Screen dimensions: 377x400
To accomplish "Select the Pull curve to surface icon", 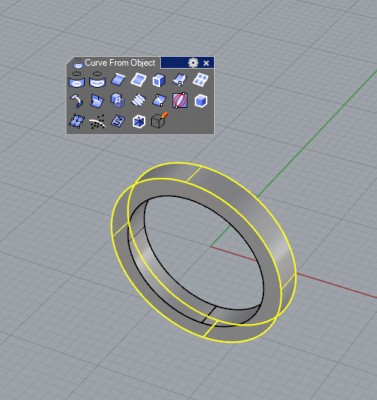I will 97,80.
